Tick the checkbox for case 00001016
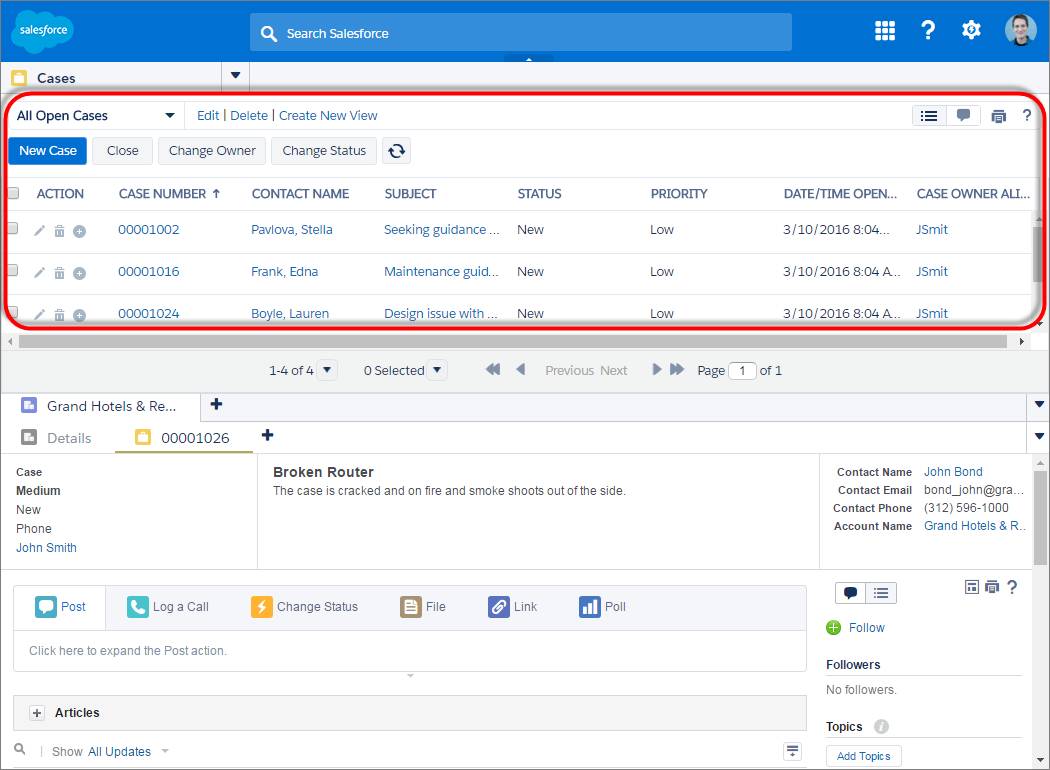1050x770 pixels. coord(12,271)
